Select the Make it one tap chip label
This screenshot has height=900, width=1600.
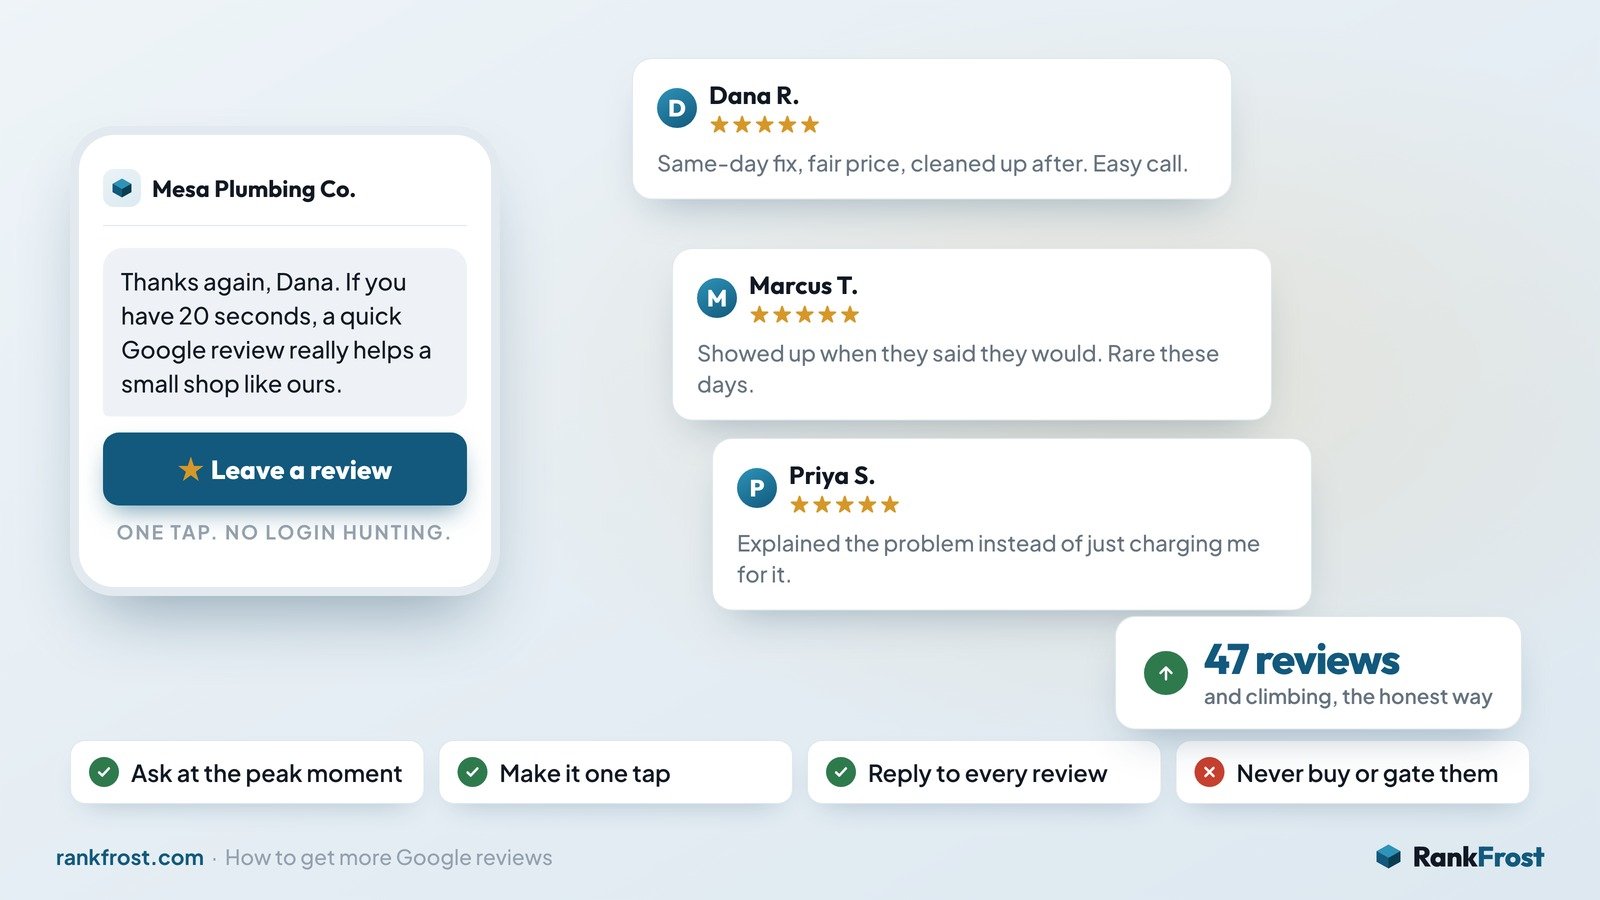click(x=585, y=774)
